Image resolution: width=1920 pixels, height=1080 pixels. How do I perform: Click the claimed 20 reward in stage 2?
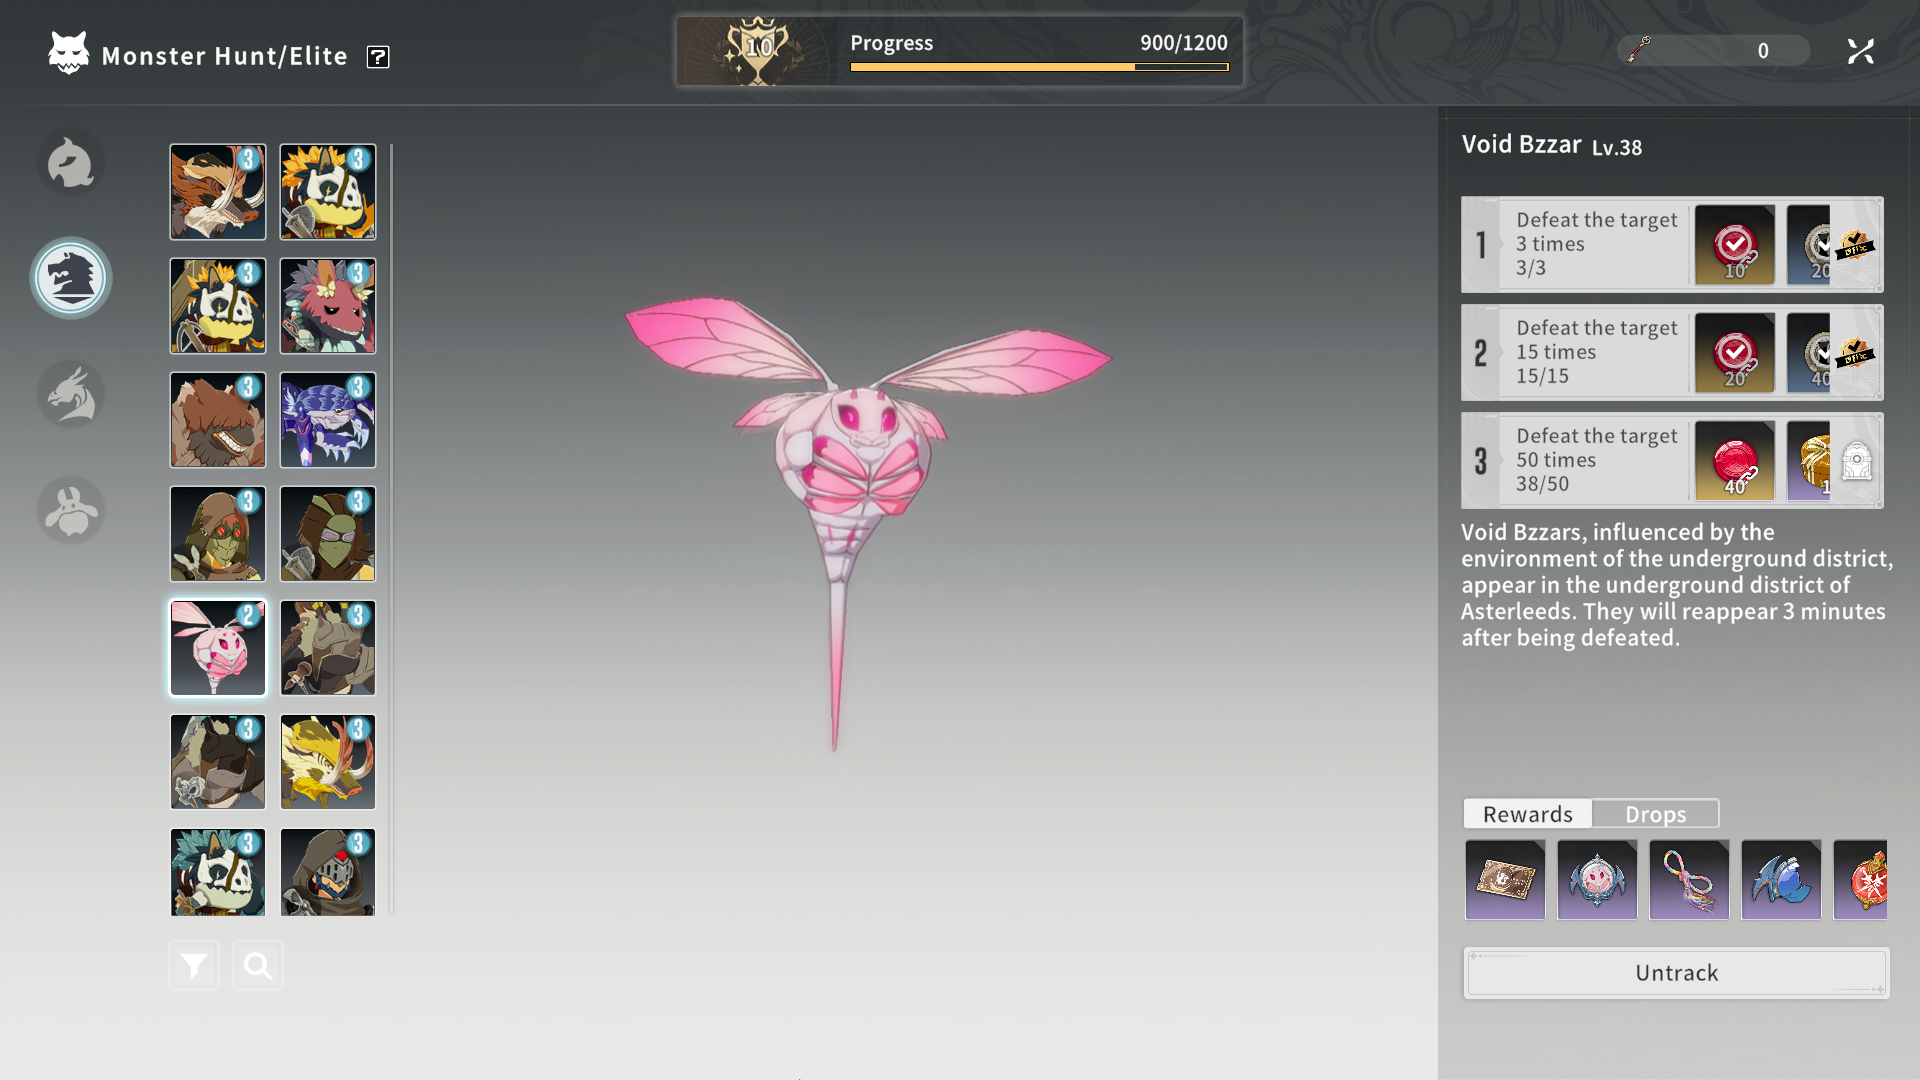1734,353
